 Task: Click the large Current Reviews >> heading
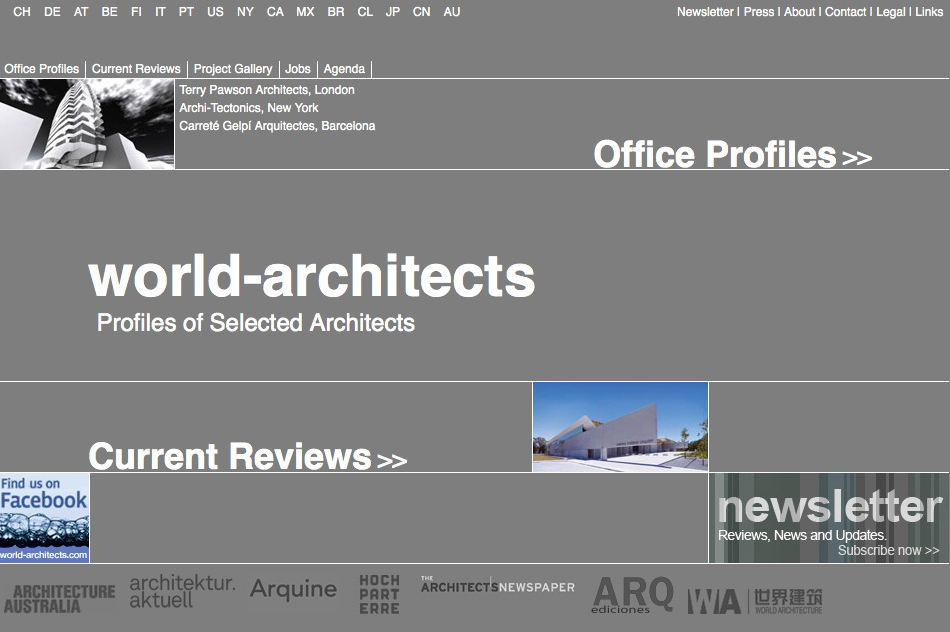(x=248, y=456)
